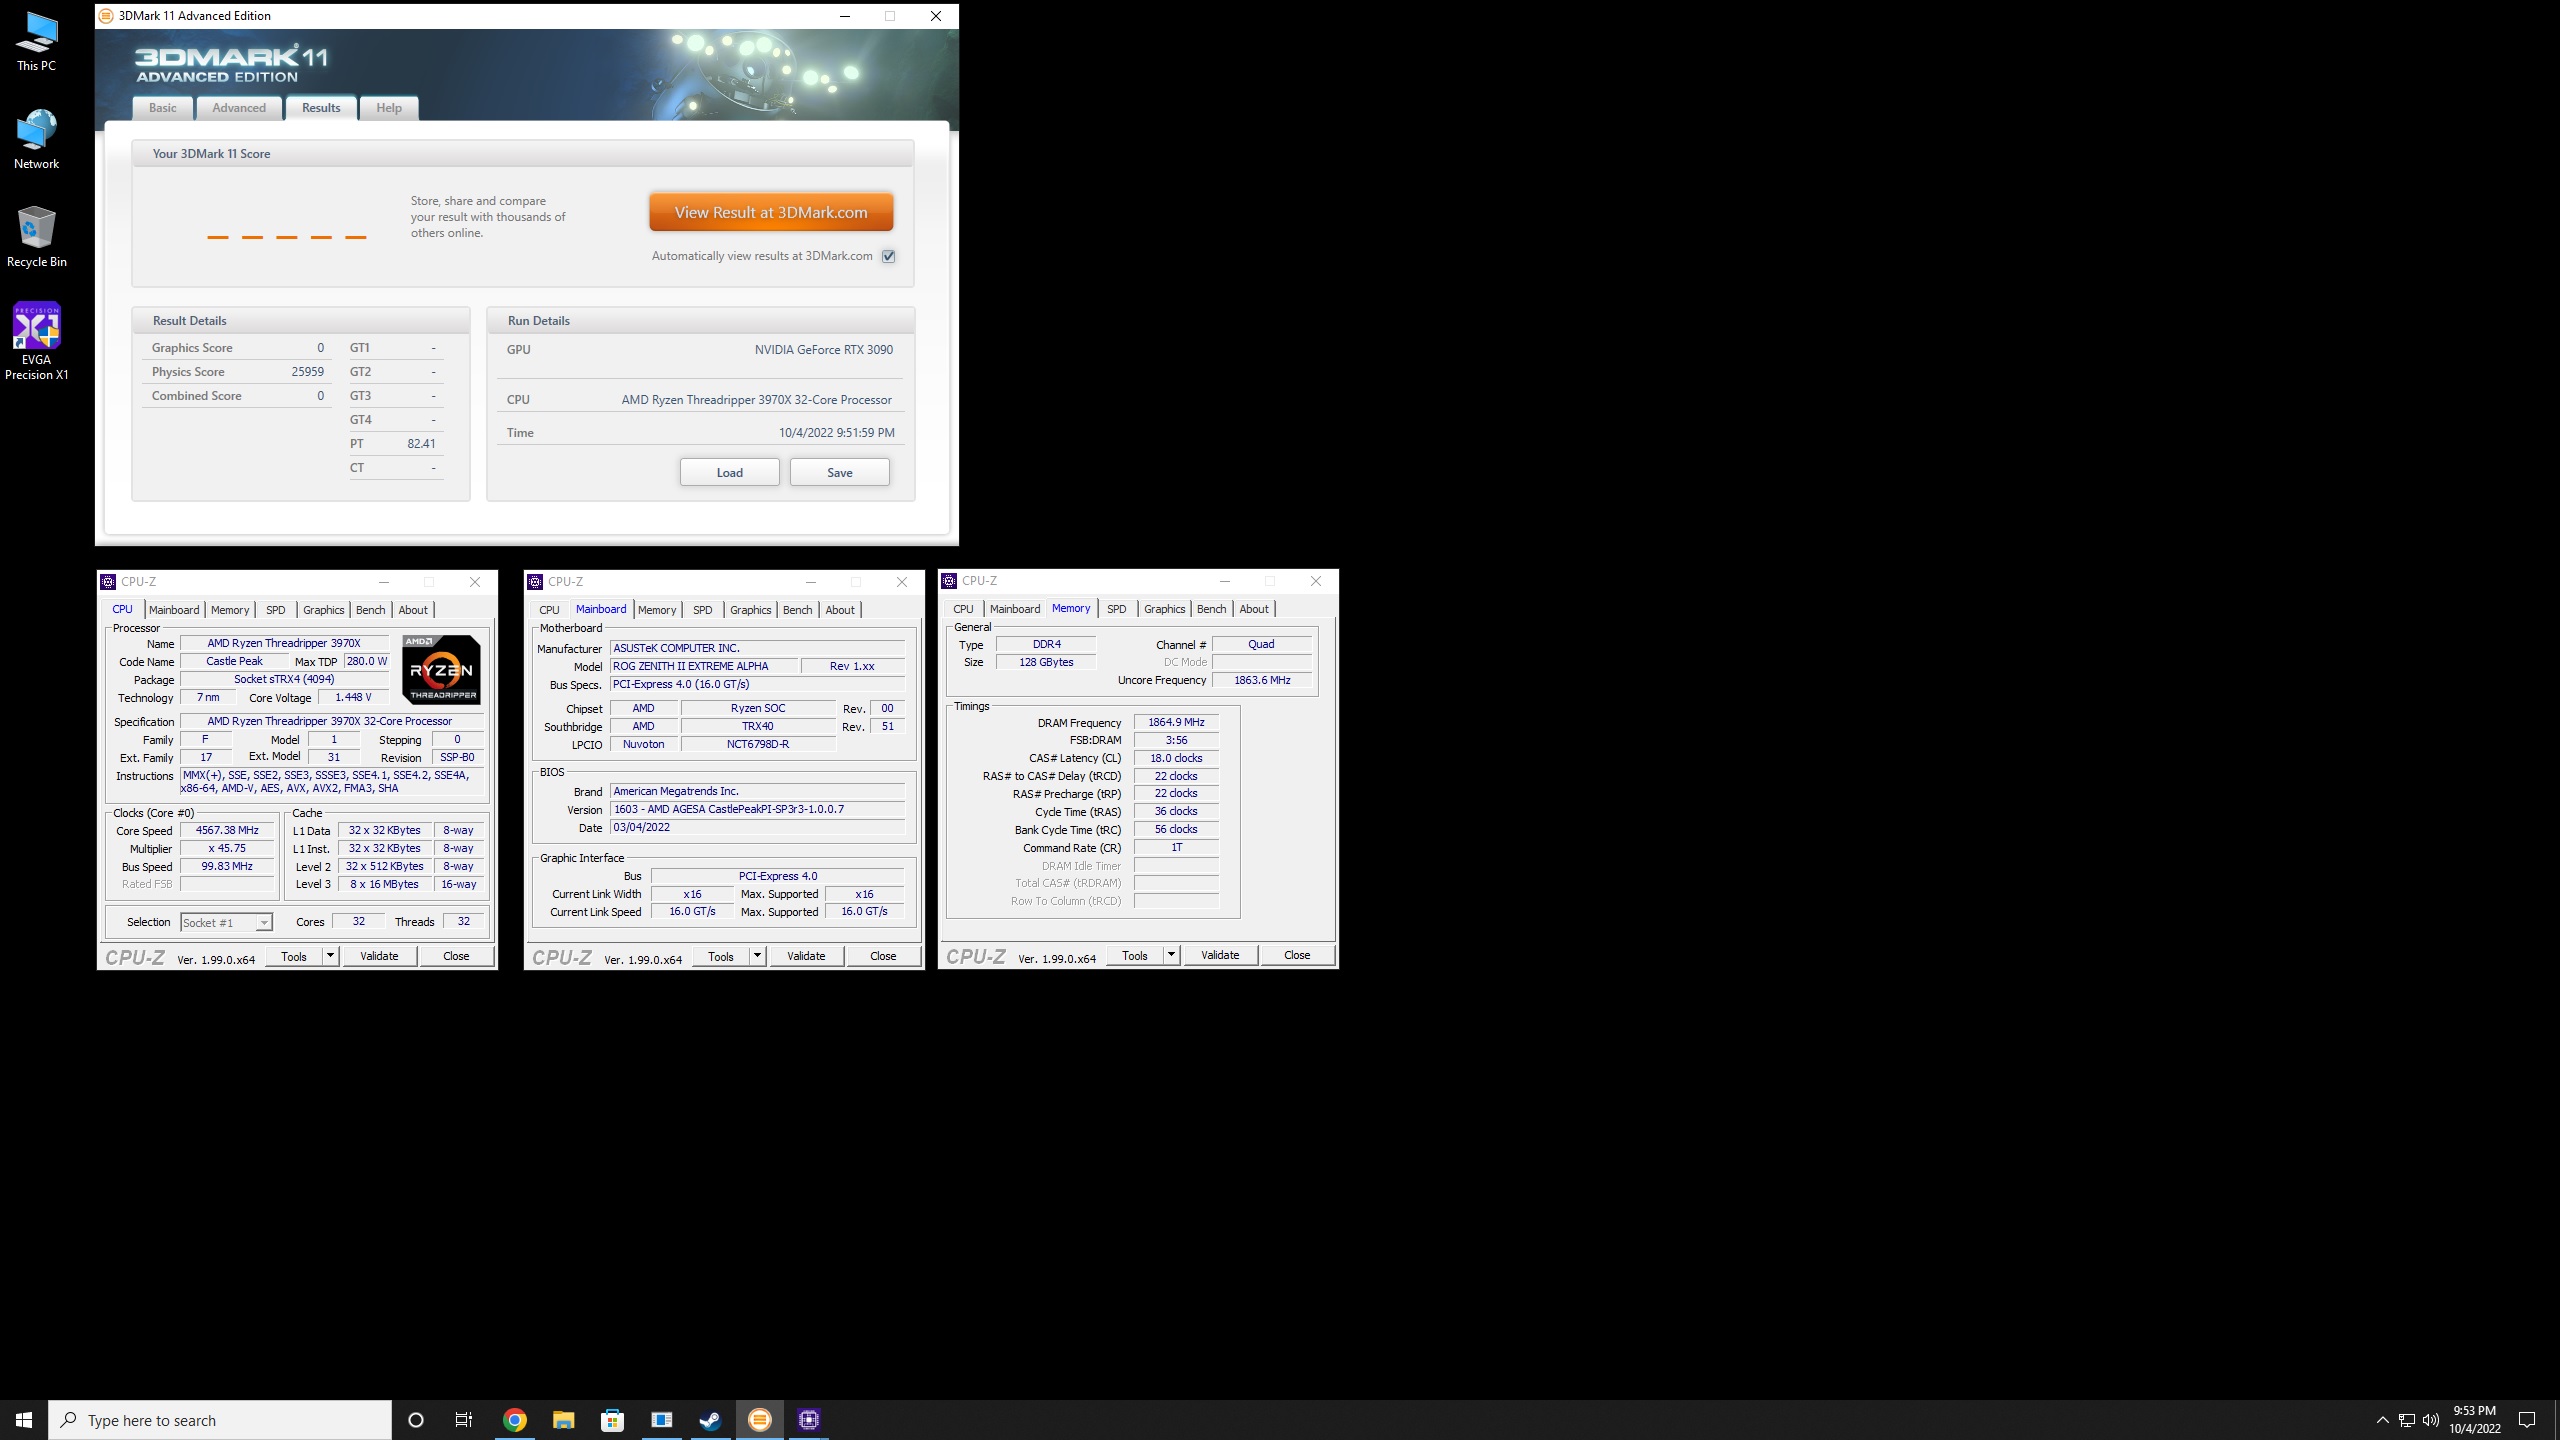The image size is (2560, 1440).
Task: Click the Core Voltage value 1.448 V
Action: pyautogui.click(x=353, y=698)
